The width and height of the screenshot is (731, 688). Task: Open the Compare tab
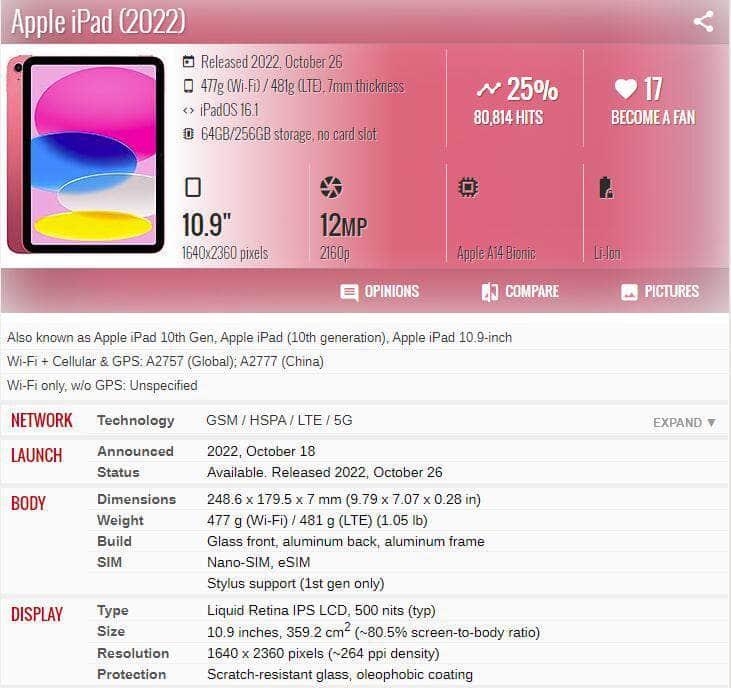519,292
